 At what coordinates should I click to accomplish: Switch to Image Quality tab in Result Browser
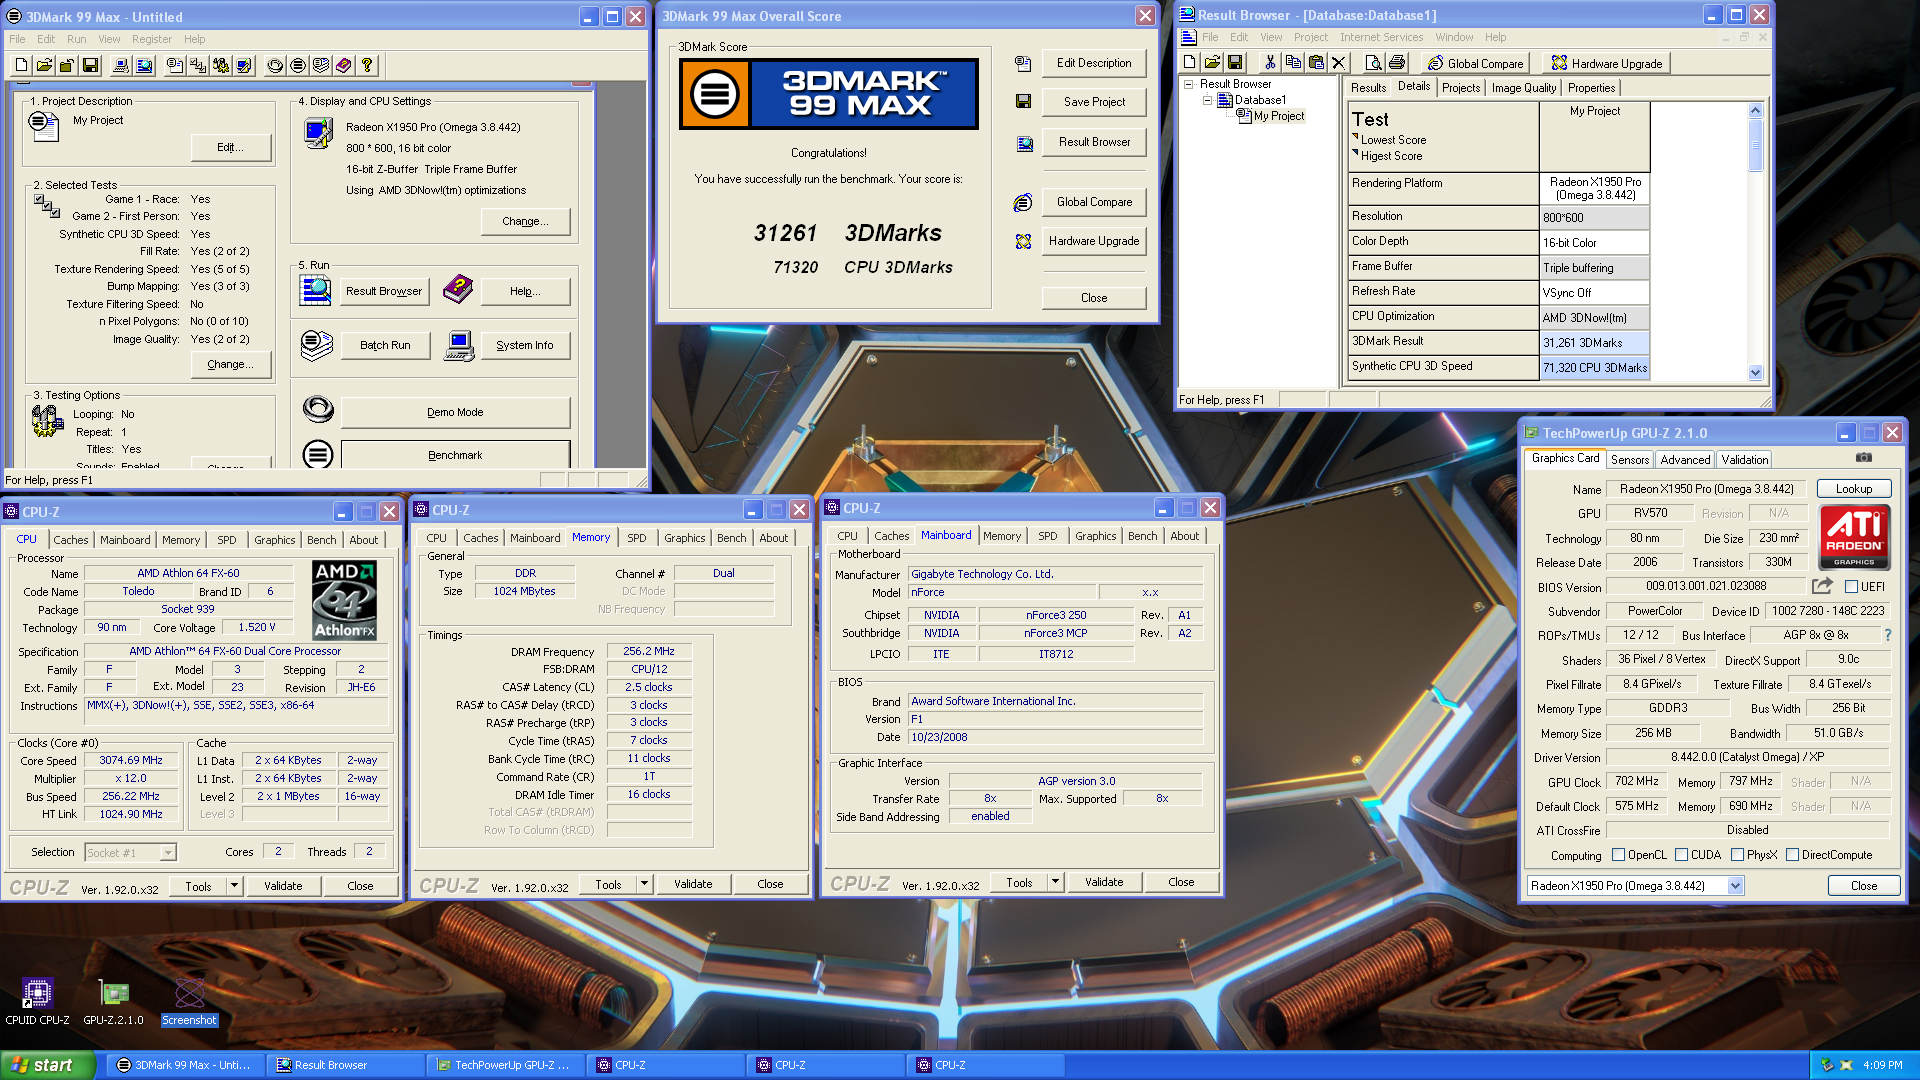pos(1523,88)
